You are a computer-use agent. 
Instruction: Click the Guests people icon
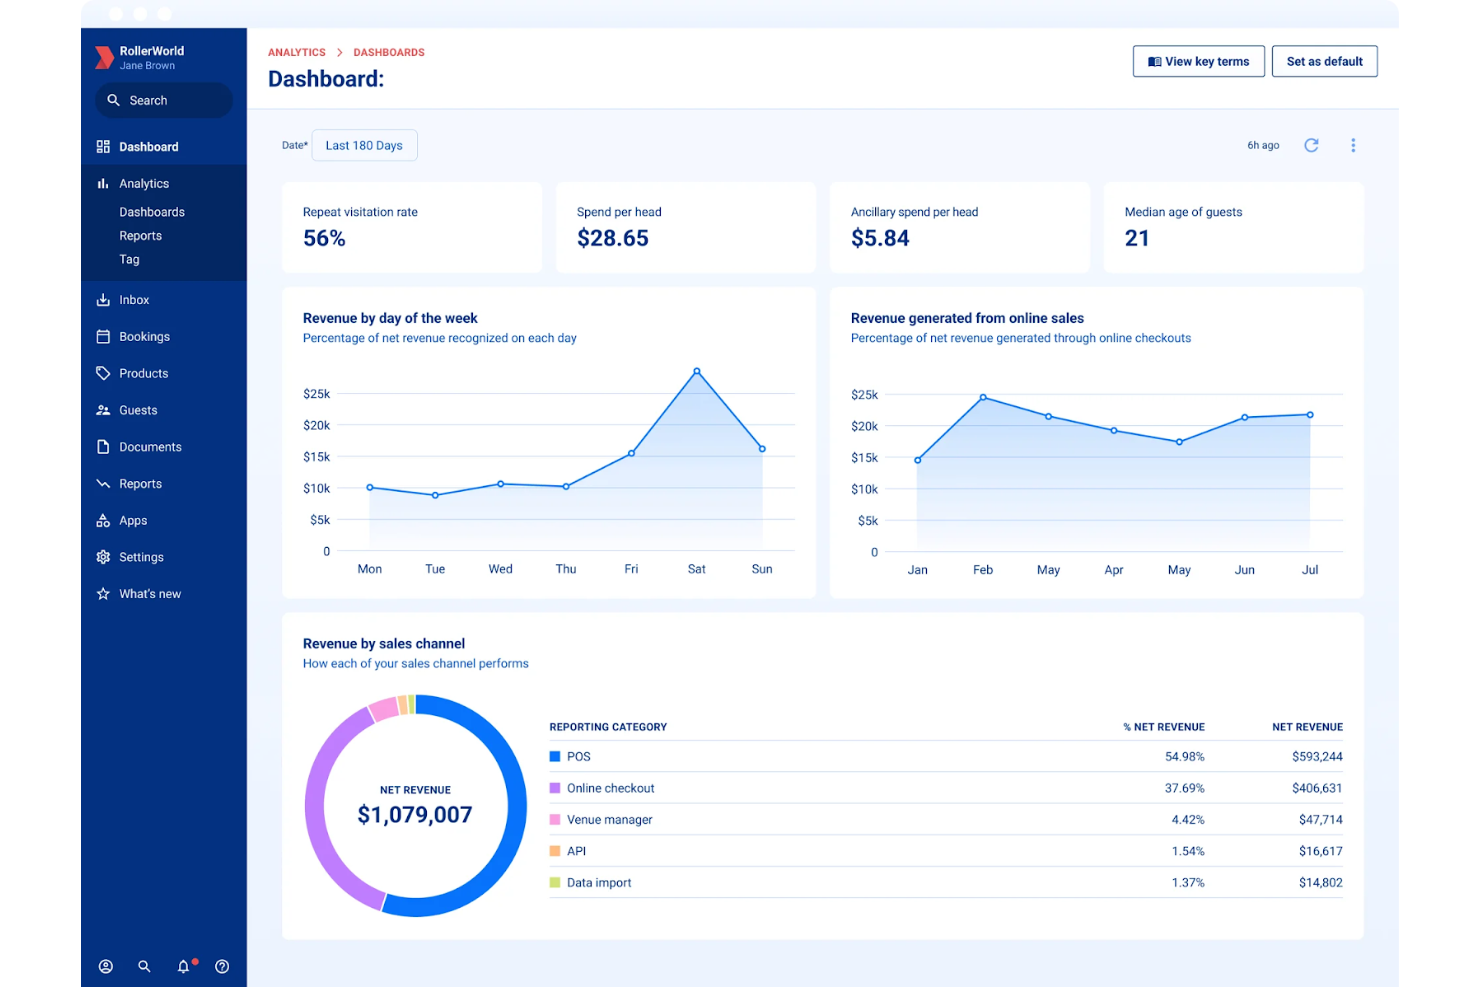103,410
